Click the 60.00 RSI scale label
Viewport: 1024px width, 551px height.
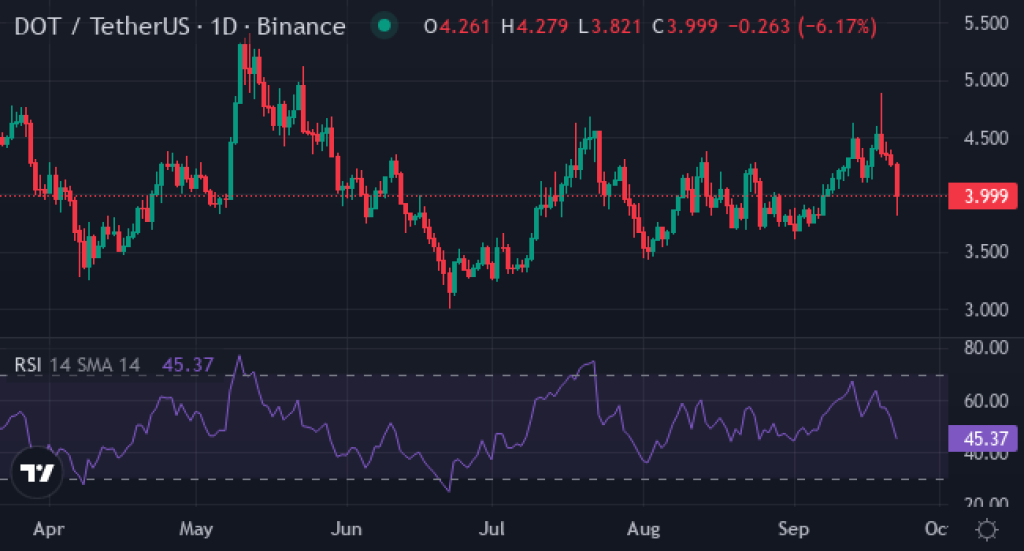point(986,401)
